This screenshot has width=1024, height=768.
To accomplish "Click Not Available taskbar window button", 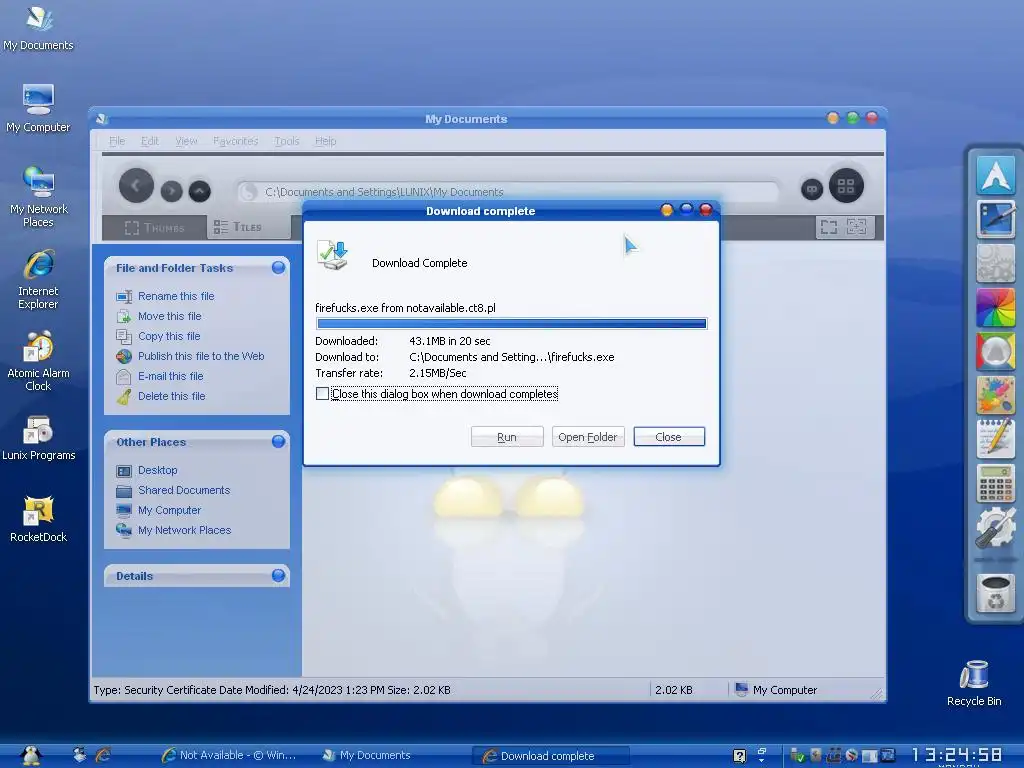I will coord(229,756).
